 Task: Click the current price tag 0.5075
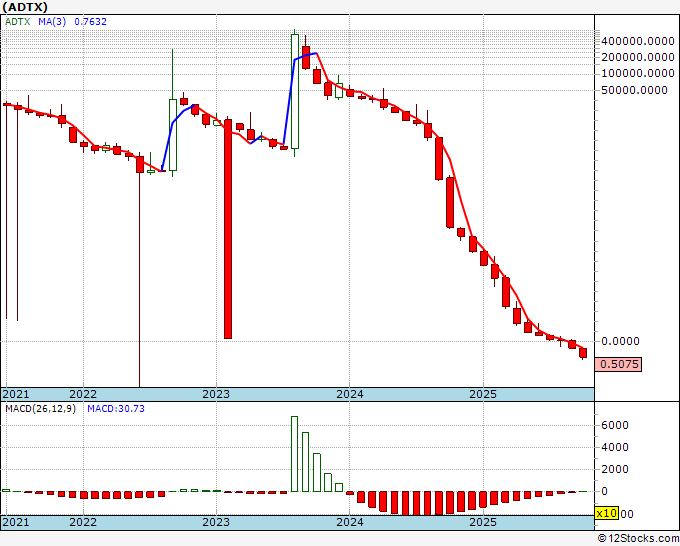(618, 364)
